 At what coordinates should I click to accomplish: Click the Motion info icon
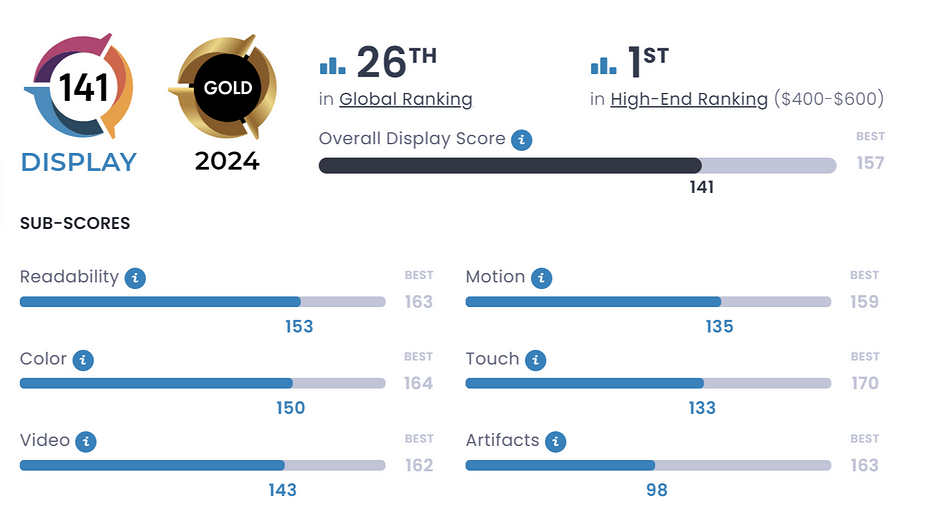pyautogui.click(x=541, y=278)
